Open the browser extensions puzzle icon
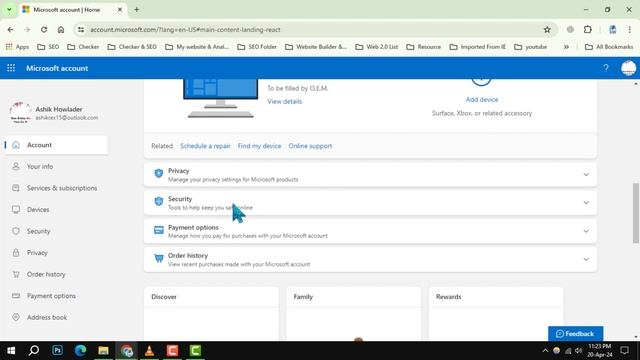This screenshot has height=360, width=640. tap(587, 29)
